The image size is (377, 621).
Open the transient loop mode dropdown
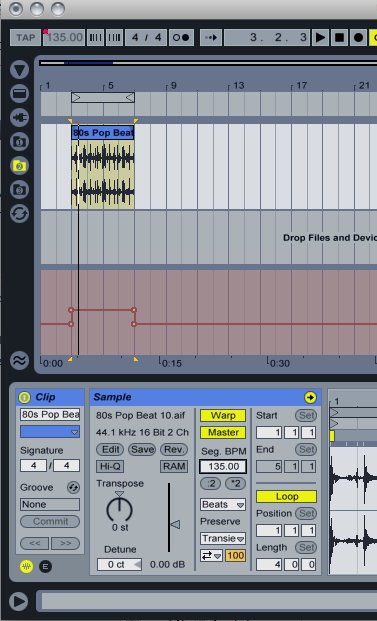click(211, 556)
